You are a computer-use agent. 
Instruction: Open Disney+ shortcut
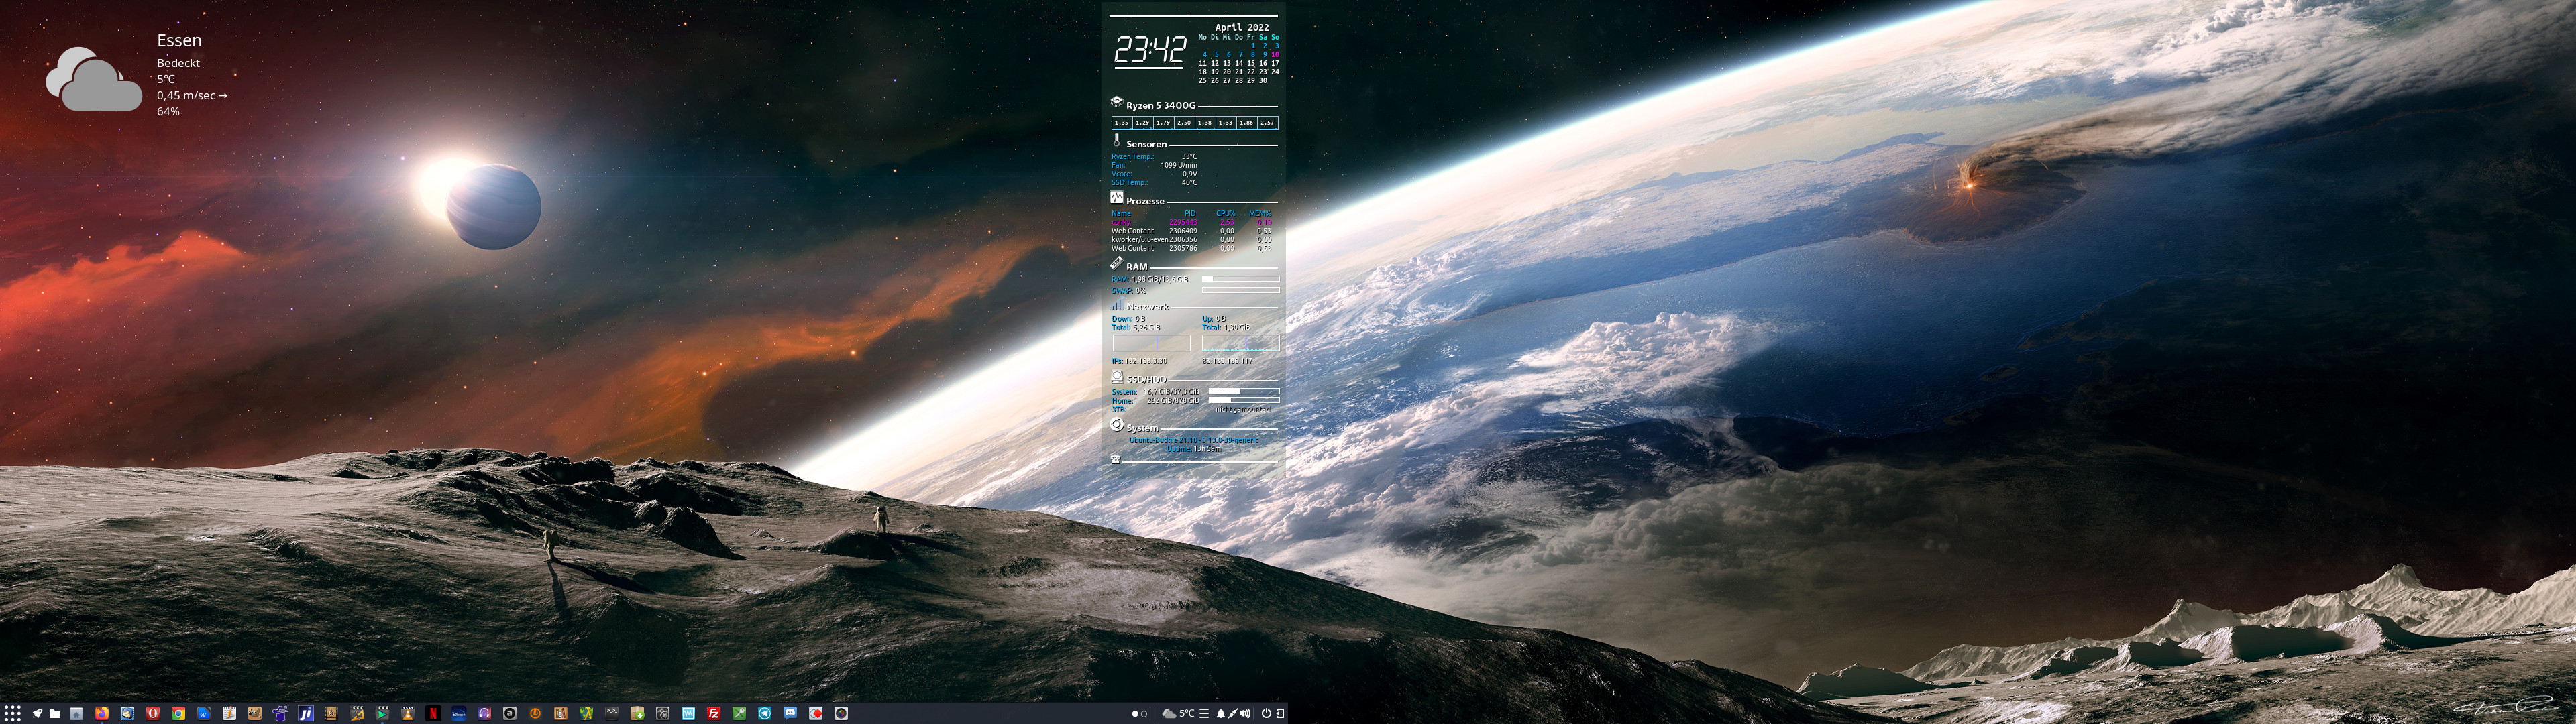(459, 713)
